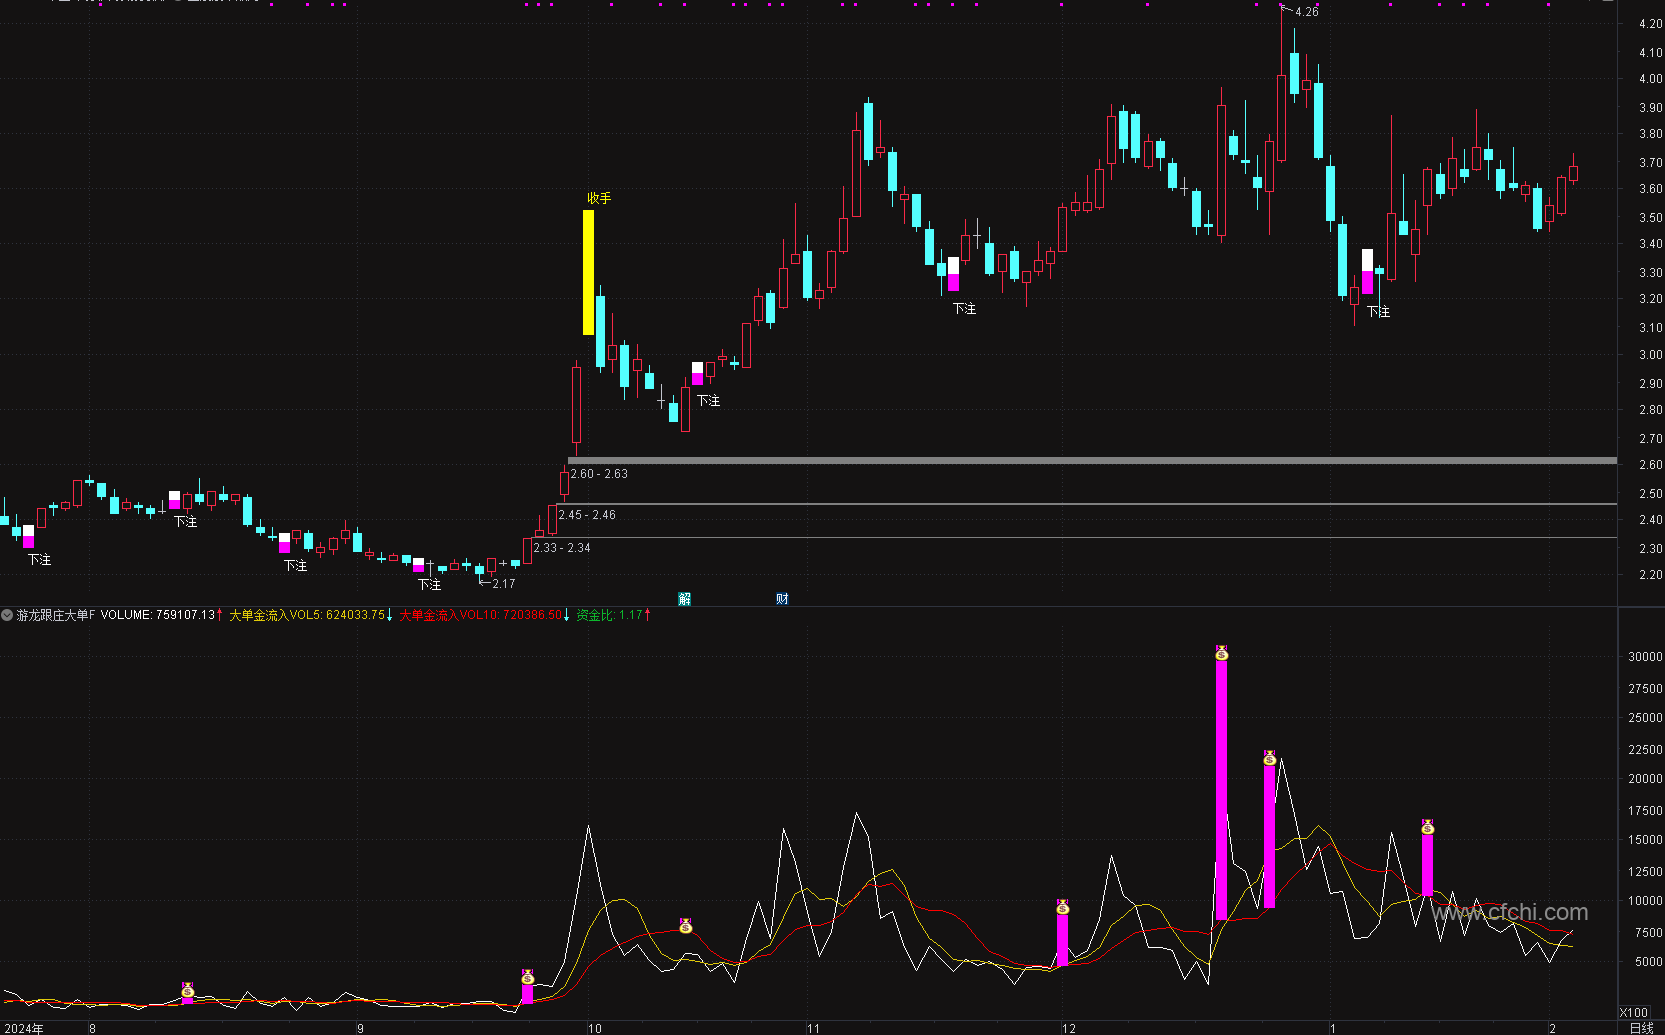
Task: Collapse the 游龙跟庄大单F indicator arrow icon
Action: click(x=7, y=615)
